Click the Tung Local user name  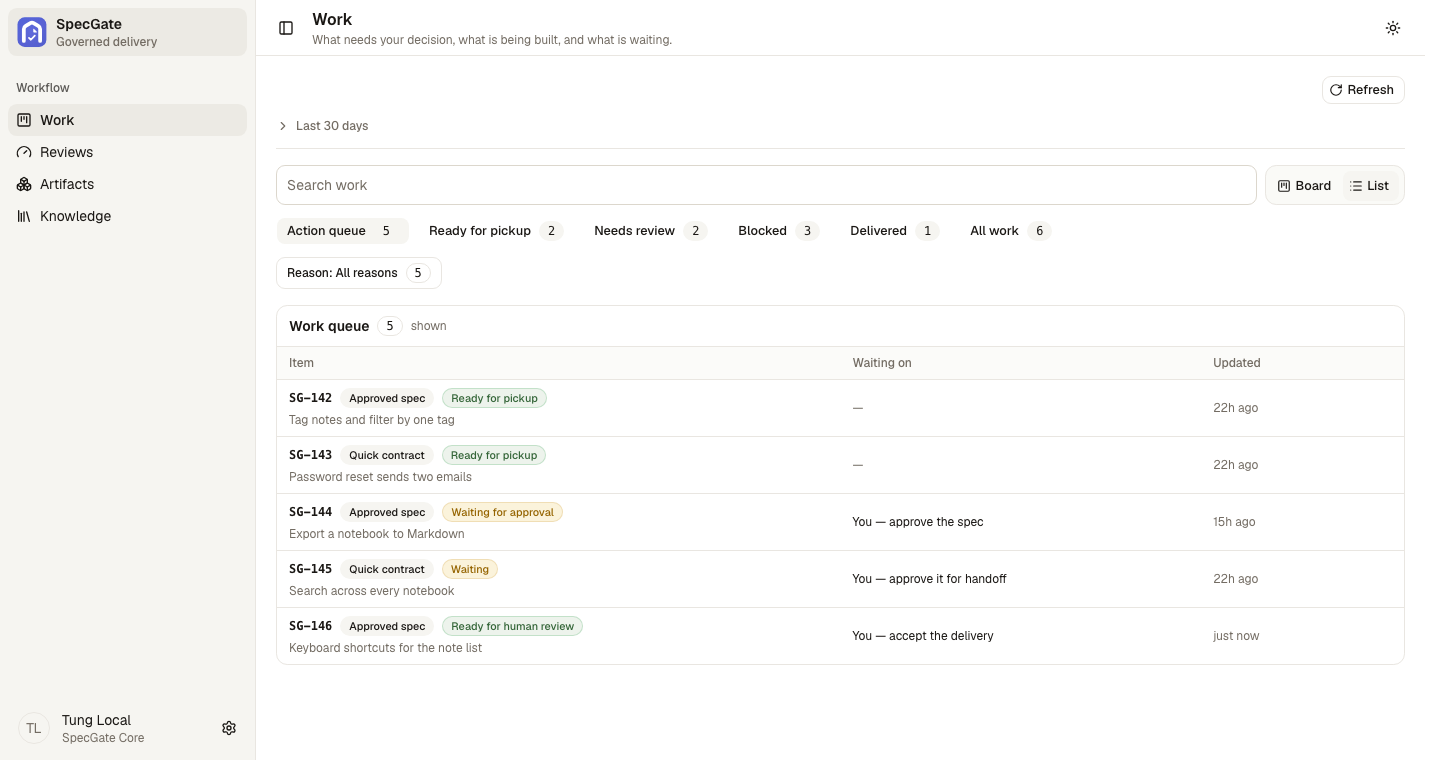[x=96, y=720]
